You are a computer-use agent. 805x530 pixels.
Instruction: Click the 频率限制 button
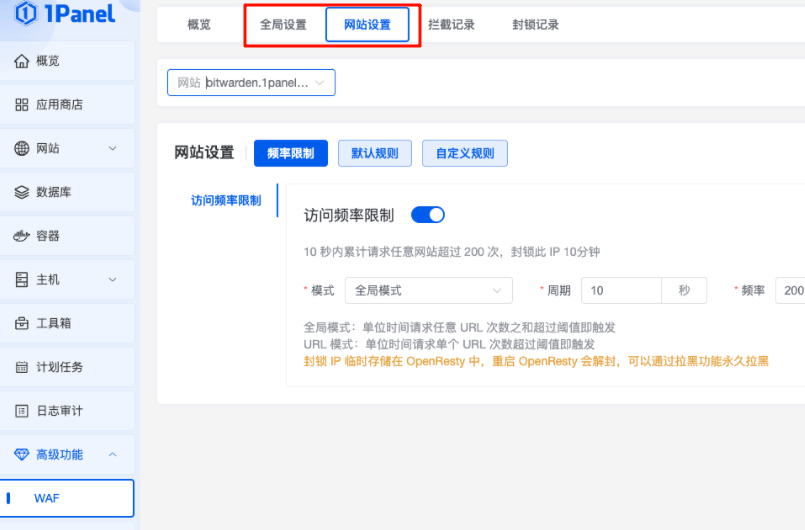coord(291,153)
